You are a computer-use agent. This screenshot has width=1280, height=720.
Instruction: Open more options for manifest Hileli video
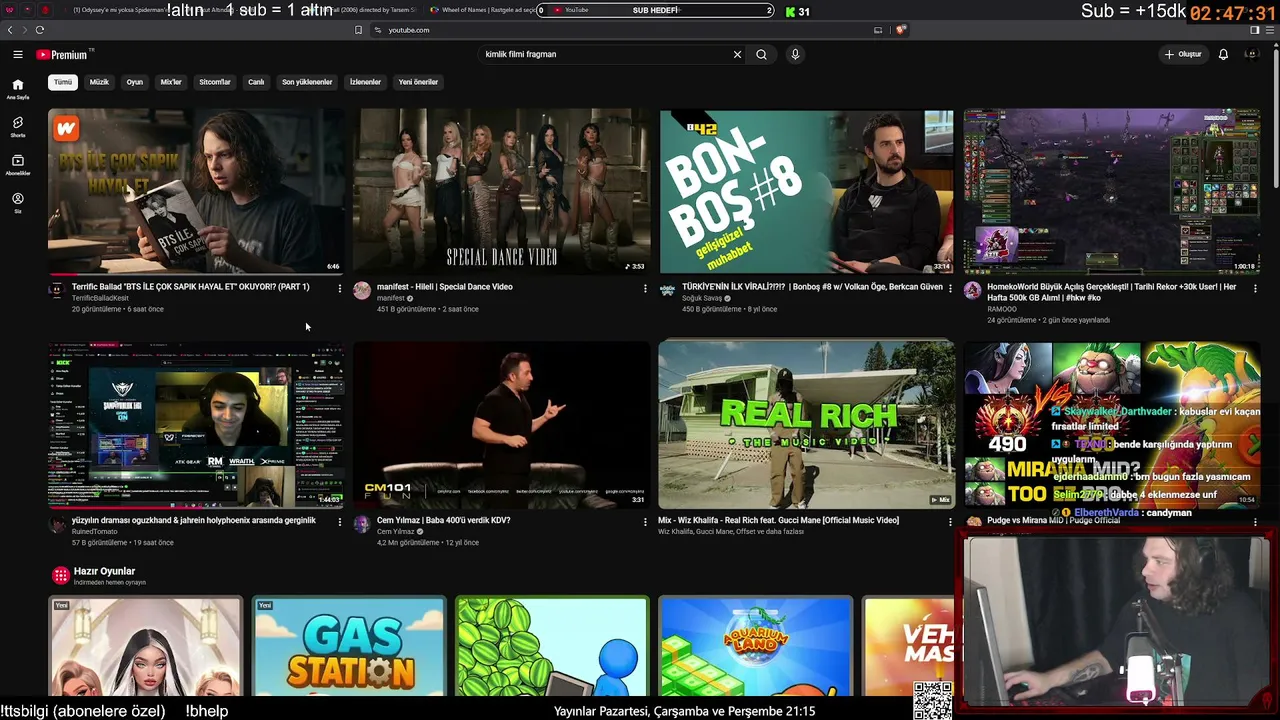pos(645,289)
